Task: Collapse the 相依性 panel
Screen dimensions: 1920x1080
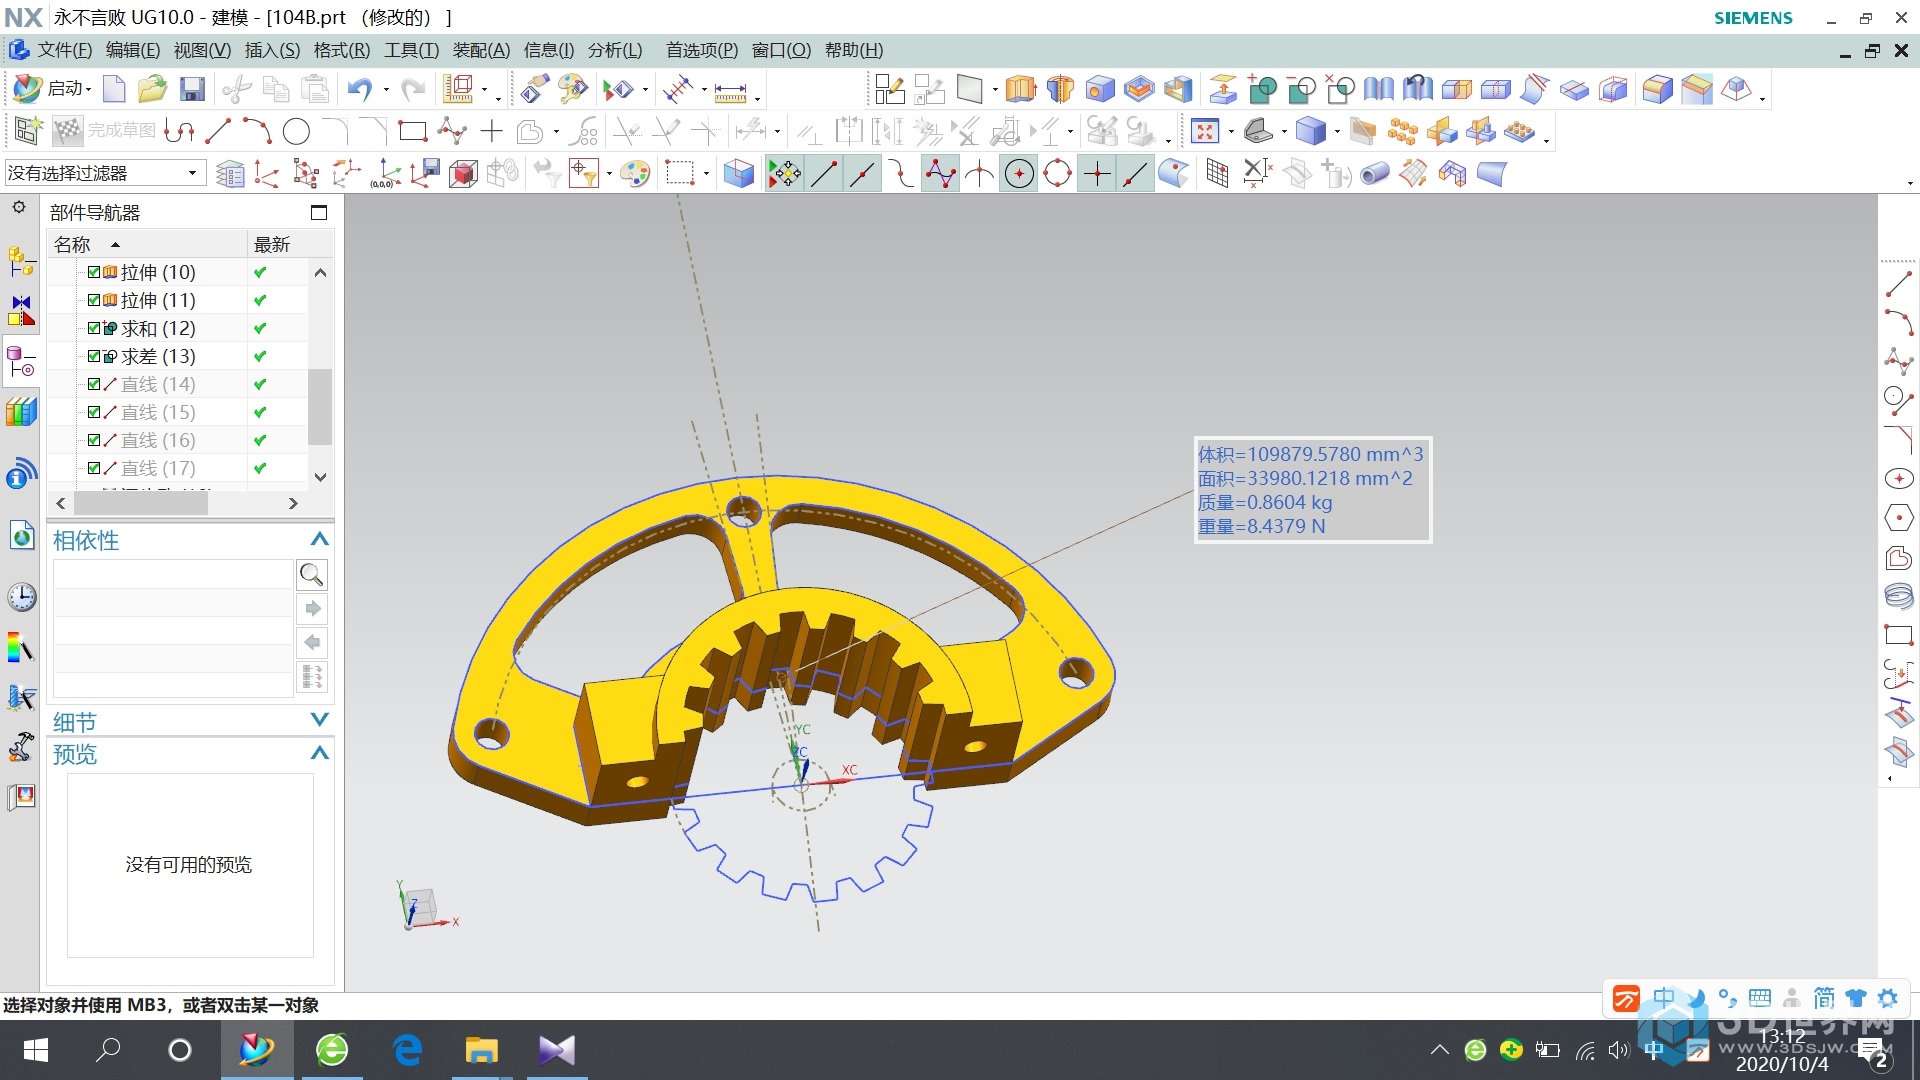Action: 319,540
